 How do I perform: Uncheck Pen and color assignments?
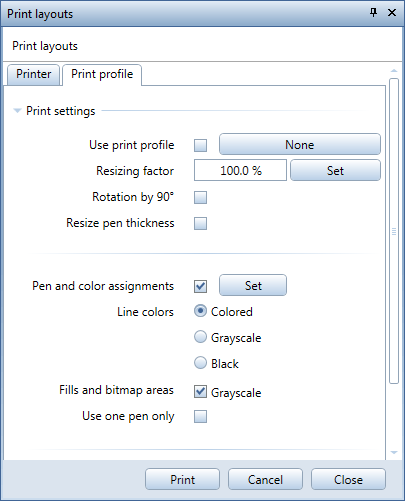[x=200, y=286]
